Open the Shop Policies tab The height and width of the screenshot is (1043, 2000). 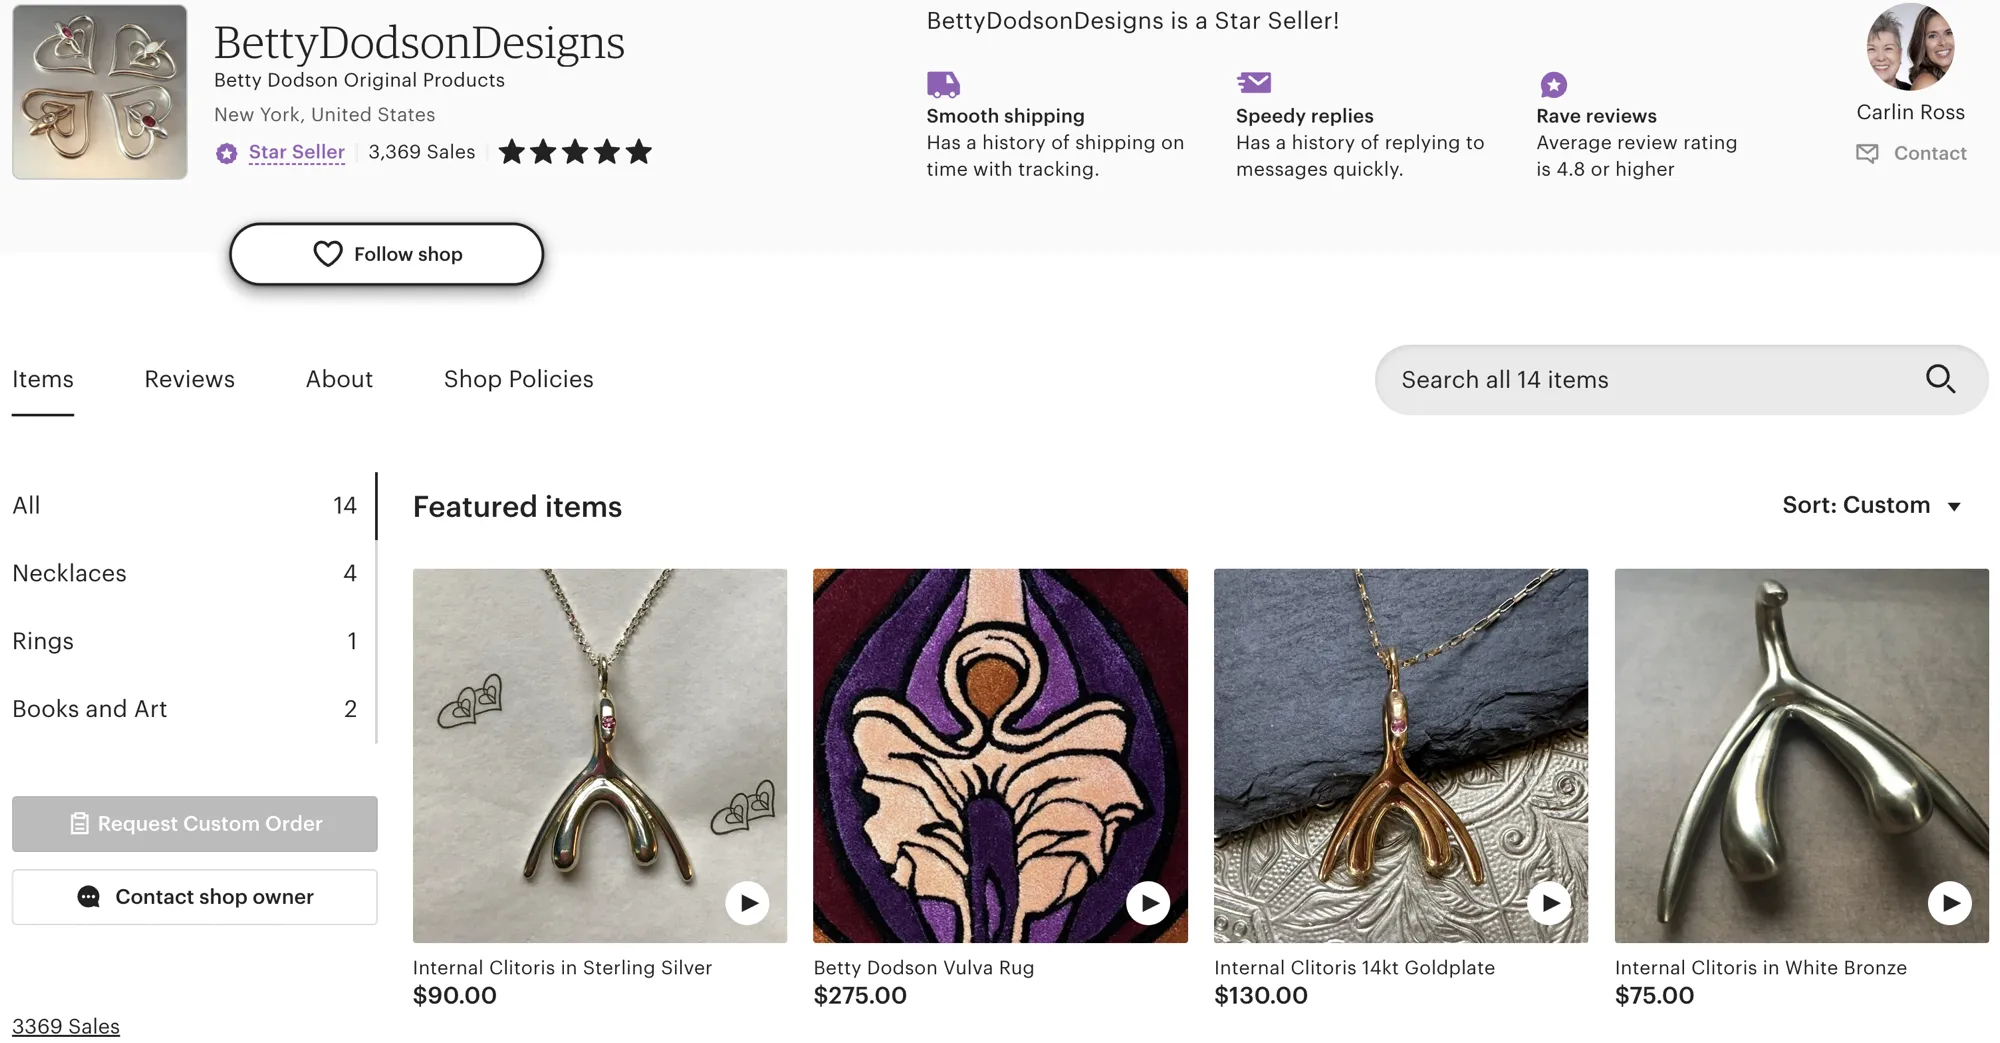[x=518, y=379]
